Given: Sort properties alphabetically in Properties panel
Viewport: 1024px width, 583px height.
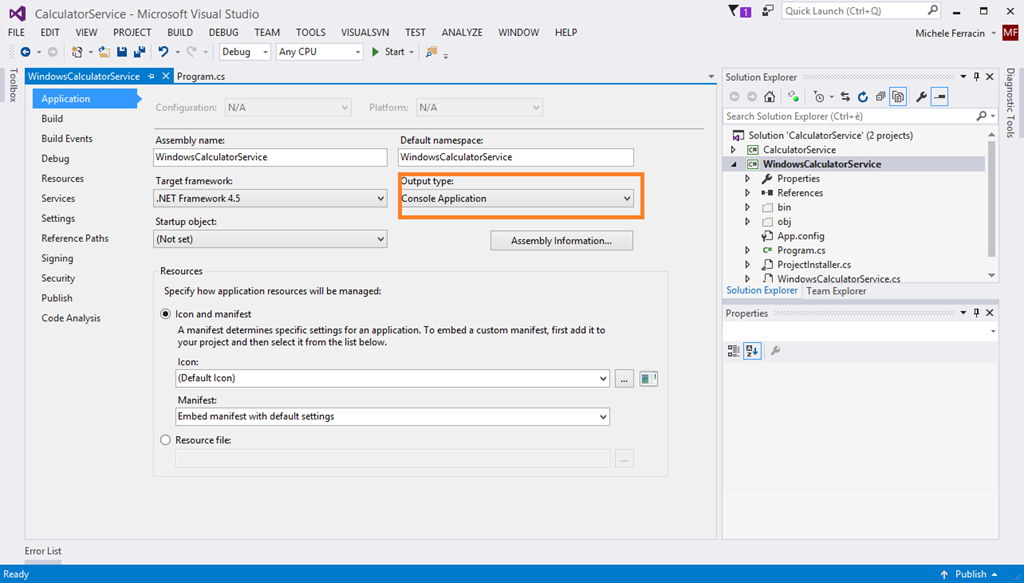Looking at the screenshot, I should coord(752,351).
